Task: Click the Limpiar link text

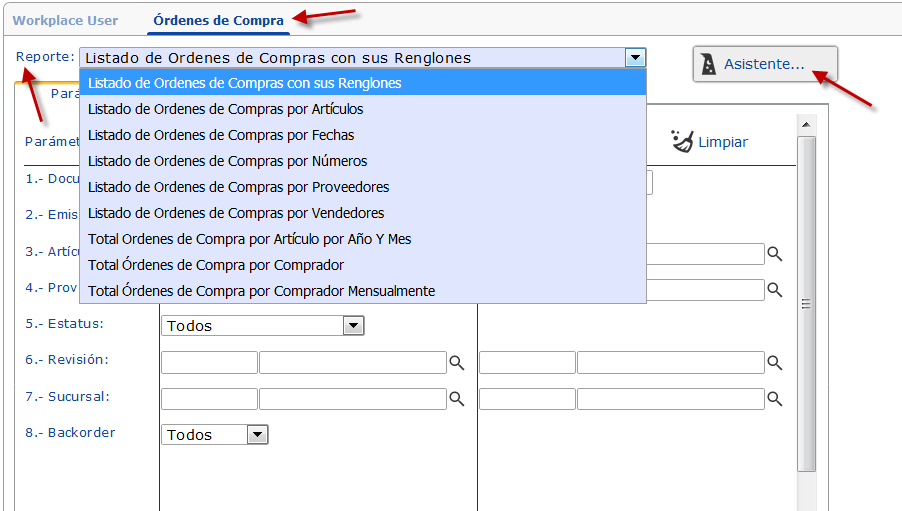Action: pyautogui.click(x=723, y=142)
